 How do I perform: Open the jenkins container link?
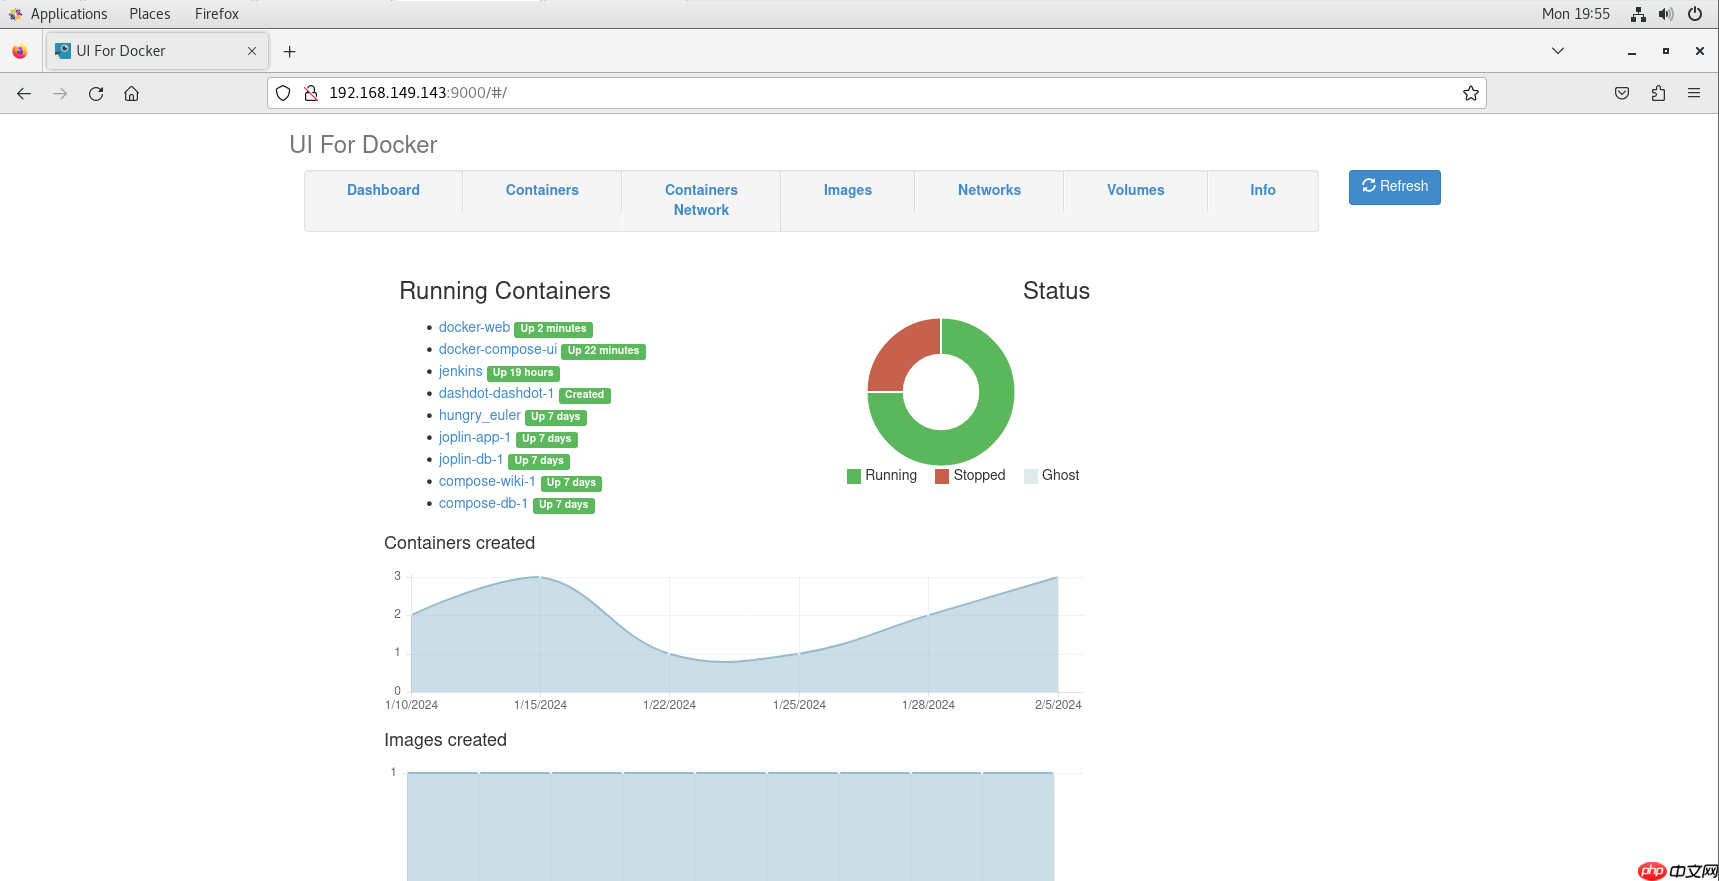(460, 371)
